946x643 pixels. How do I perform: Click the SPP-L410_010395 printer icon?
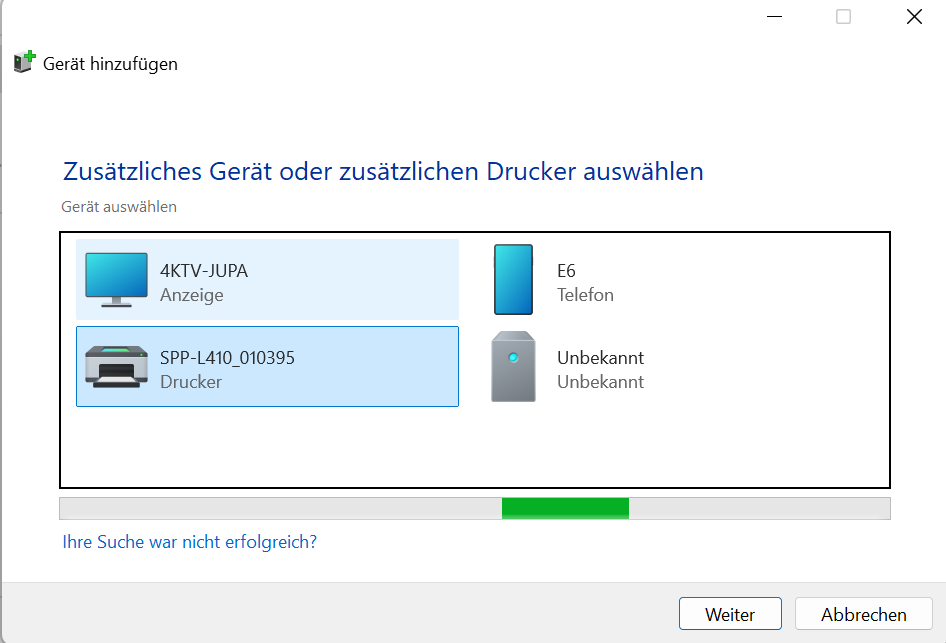pos(116,366)
